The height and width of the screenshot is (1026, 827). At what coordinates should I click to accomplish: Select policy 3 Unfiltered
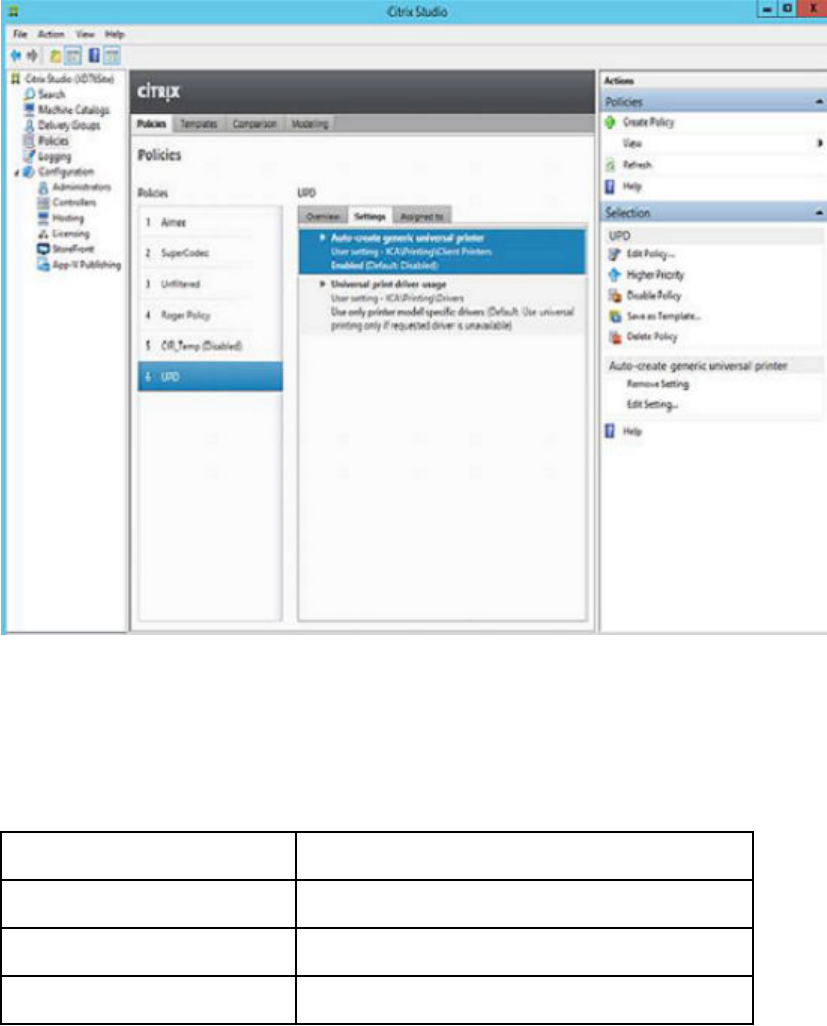pos(210,284)
